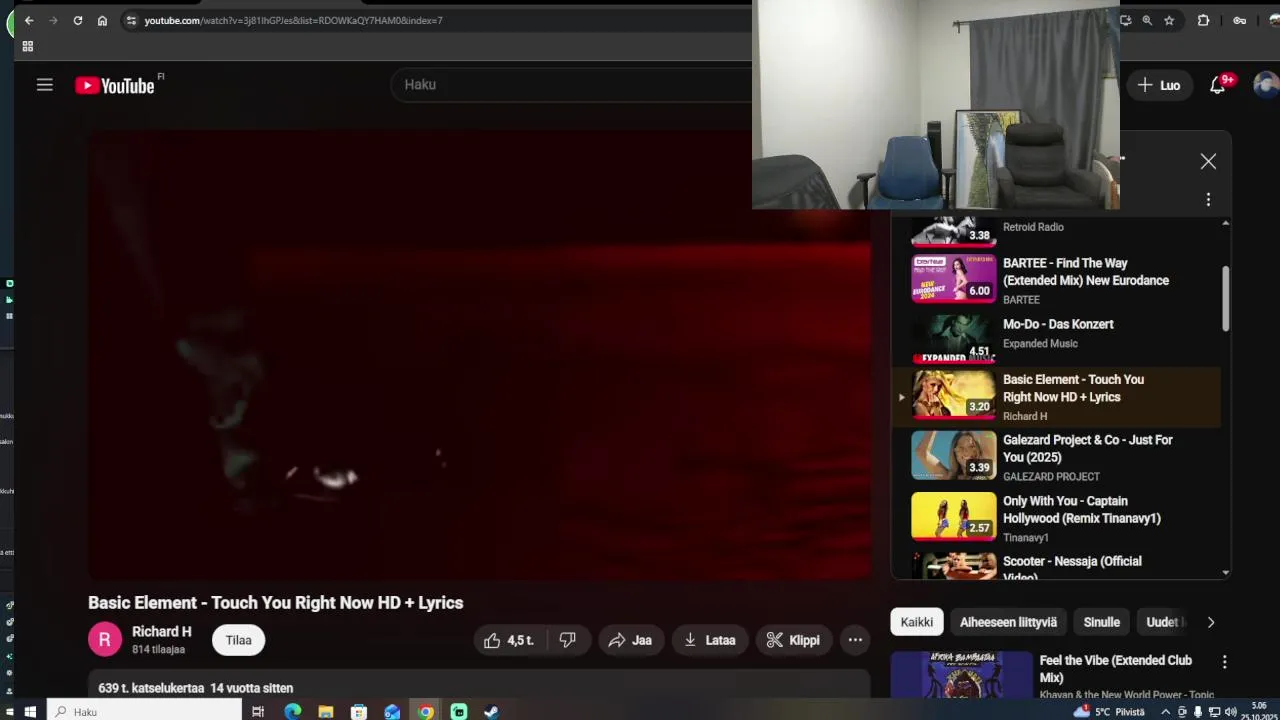Open the Windows Start menu
Image resolution: width=1280 pixels, height=720 pixels.
click(x=30, y=712)
